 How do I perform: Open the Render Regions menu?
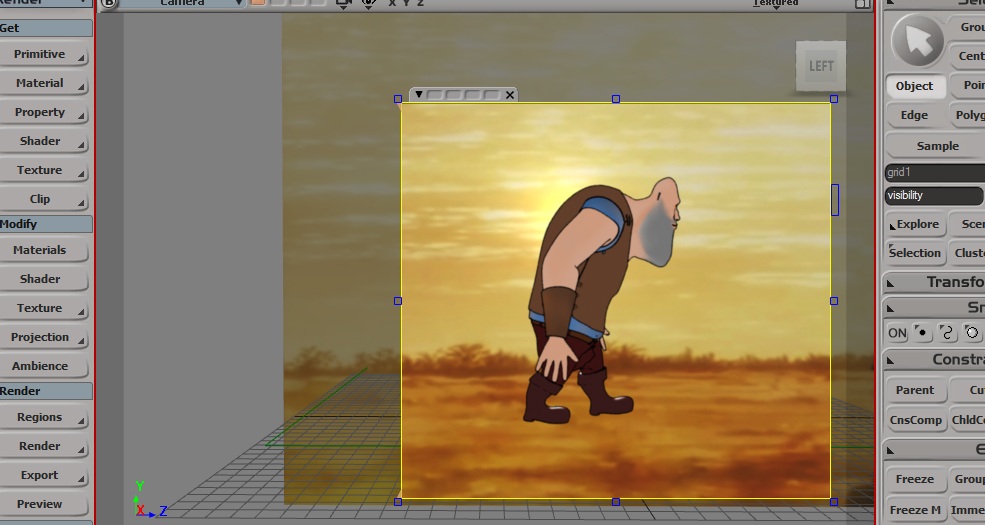click(44, 418)
